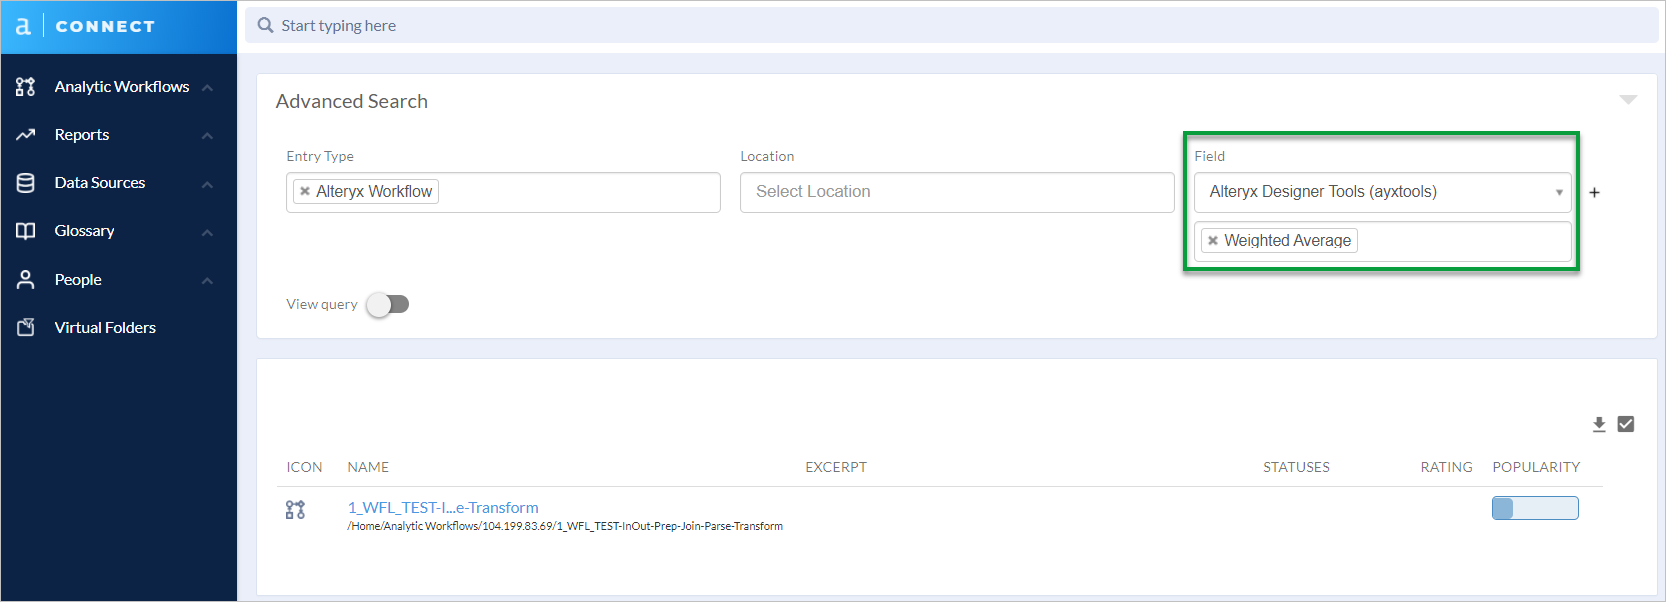Sort results by POPULARITY column header
1666x602 pixels.
[x=1536, y=467]
